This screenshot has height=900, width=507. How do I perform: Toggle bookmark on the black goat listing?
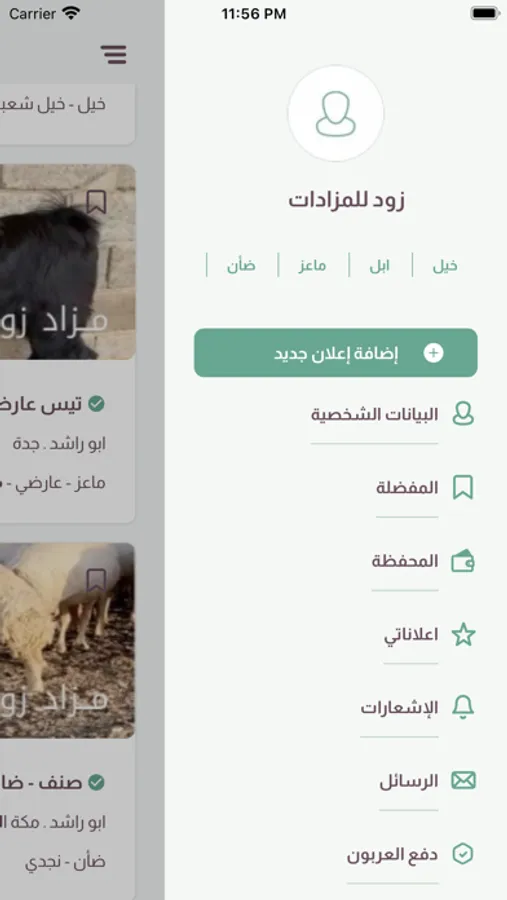(96, 202)
